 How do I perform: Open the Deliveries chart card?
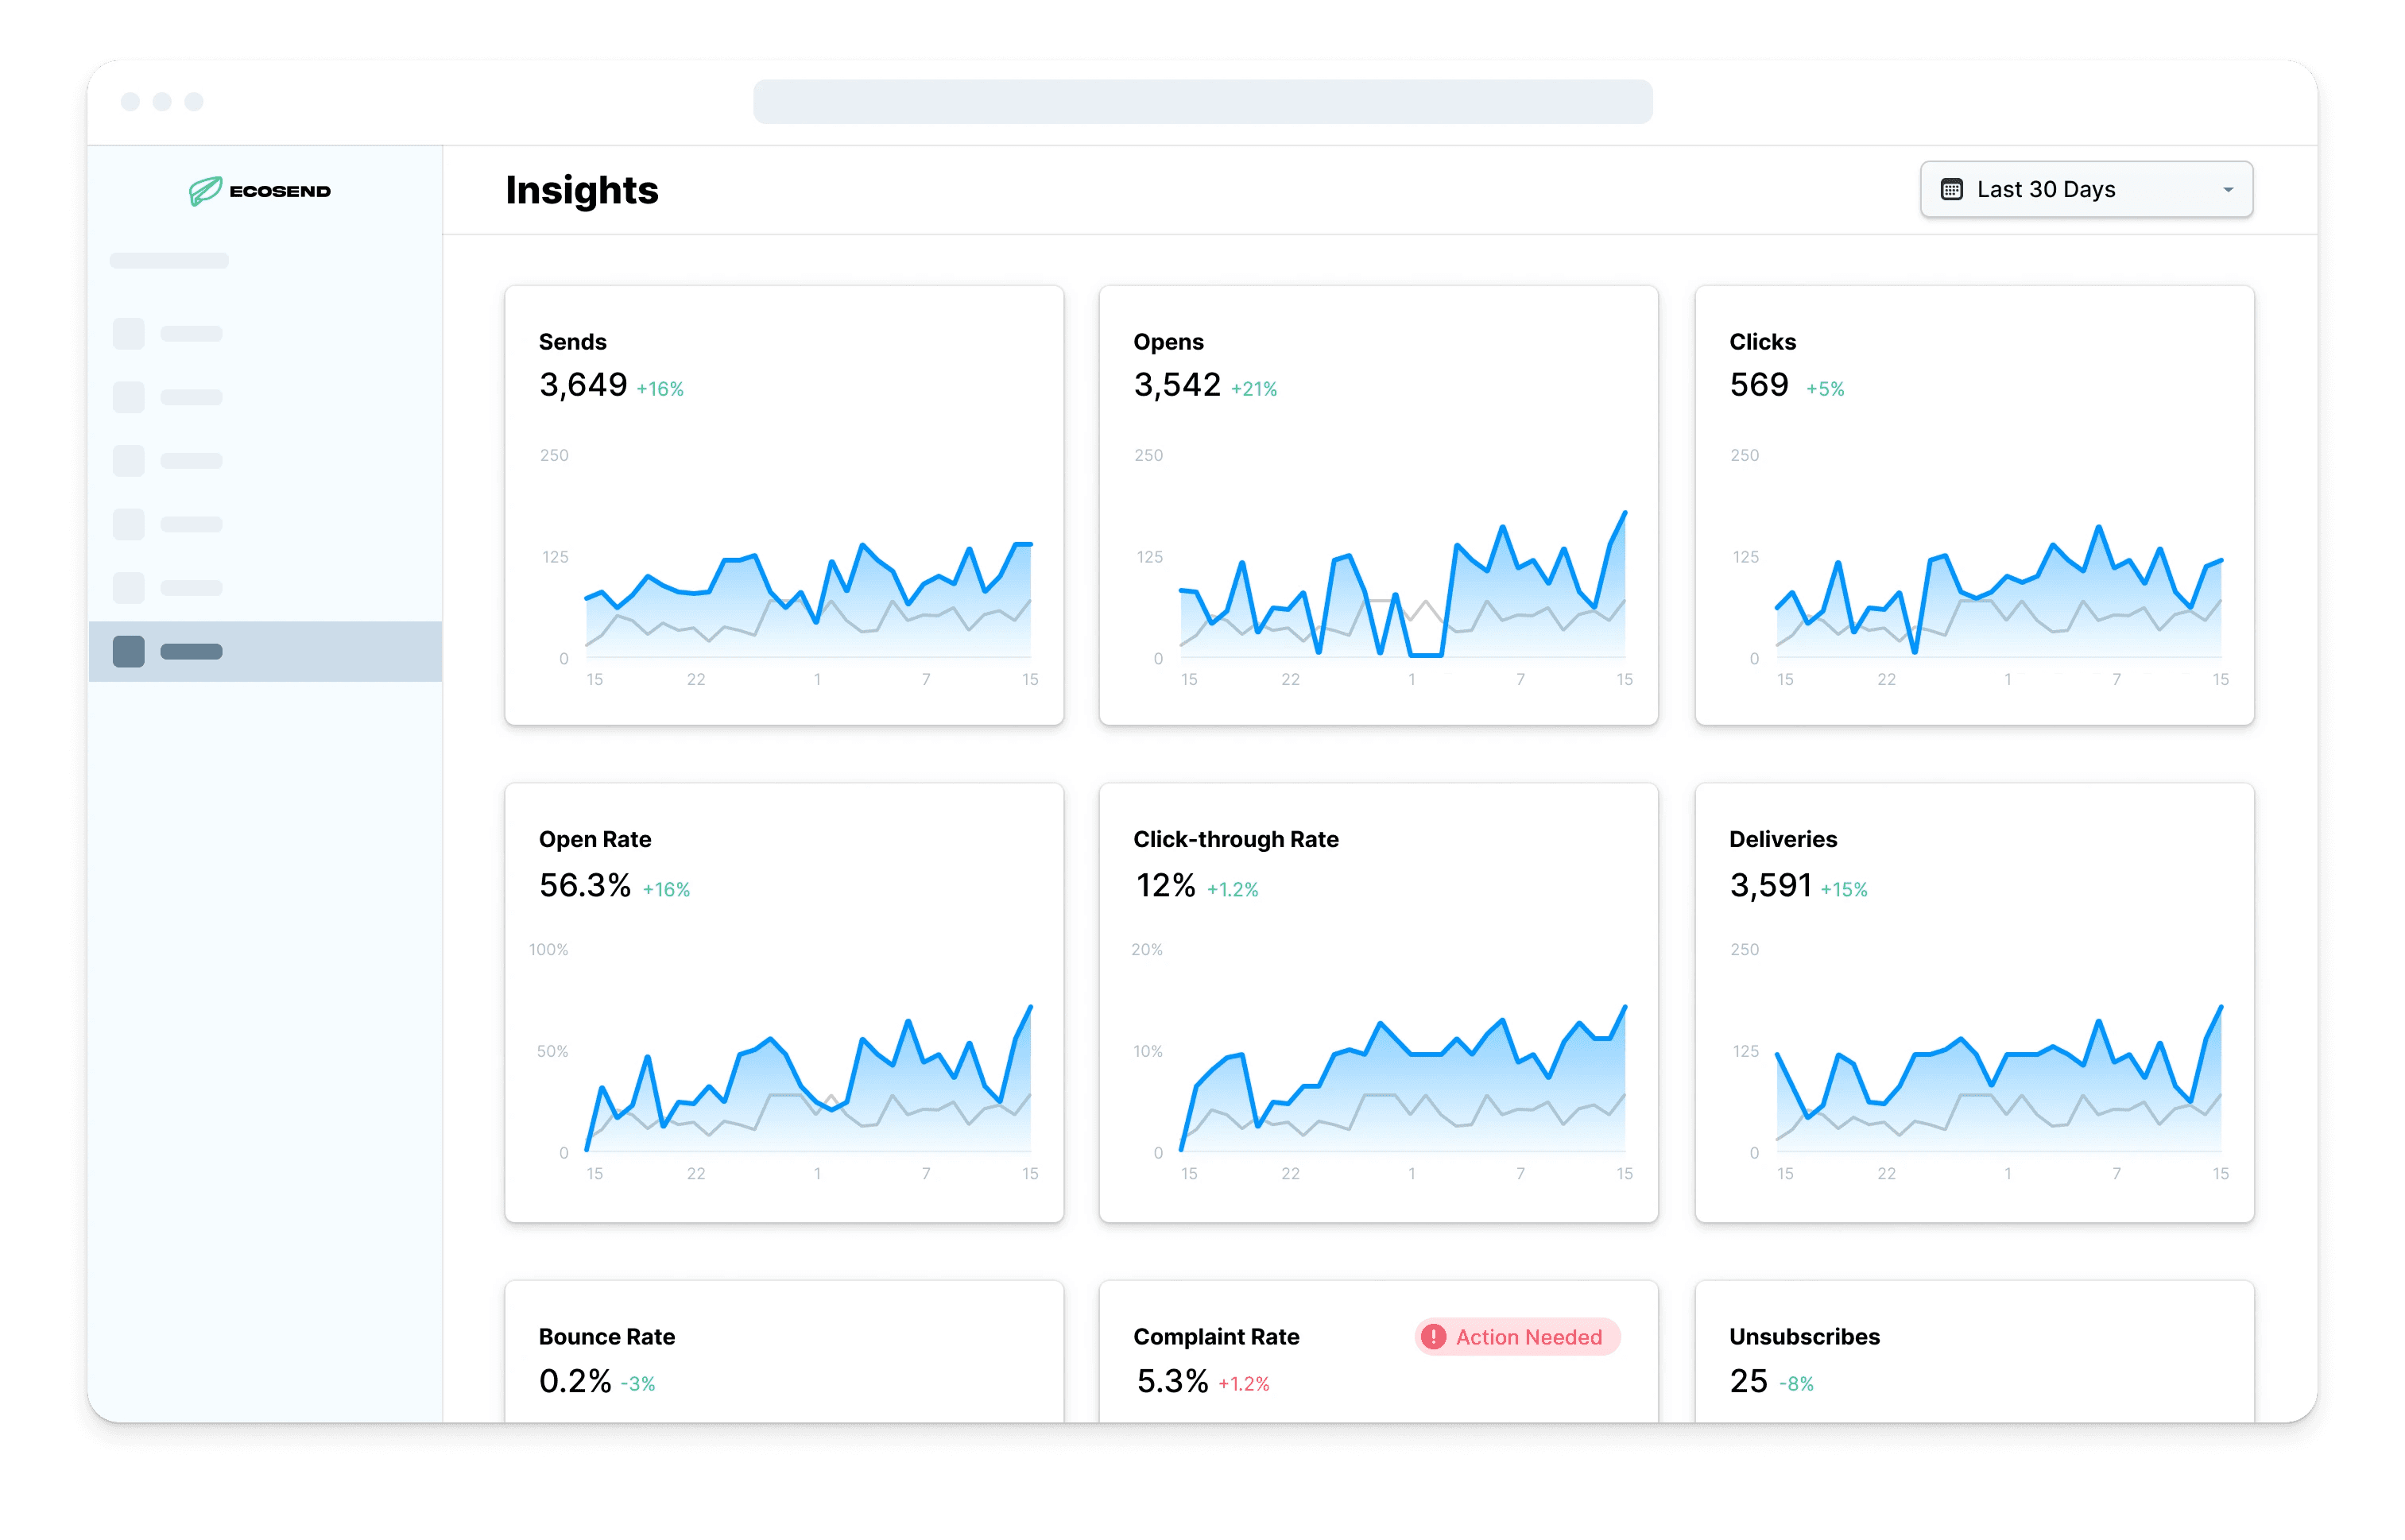pos(1974,1002)
